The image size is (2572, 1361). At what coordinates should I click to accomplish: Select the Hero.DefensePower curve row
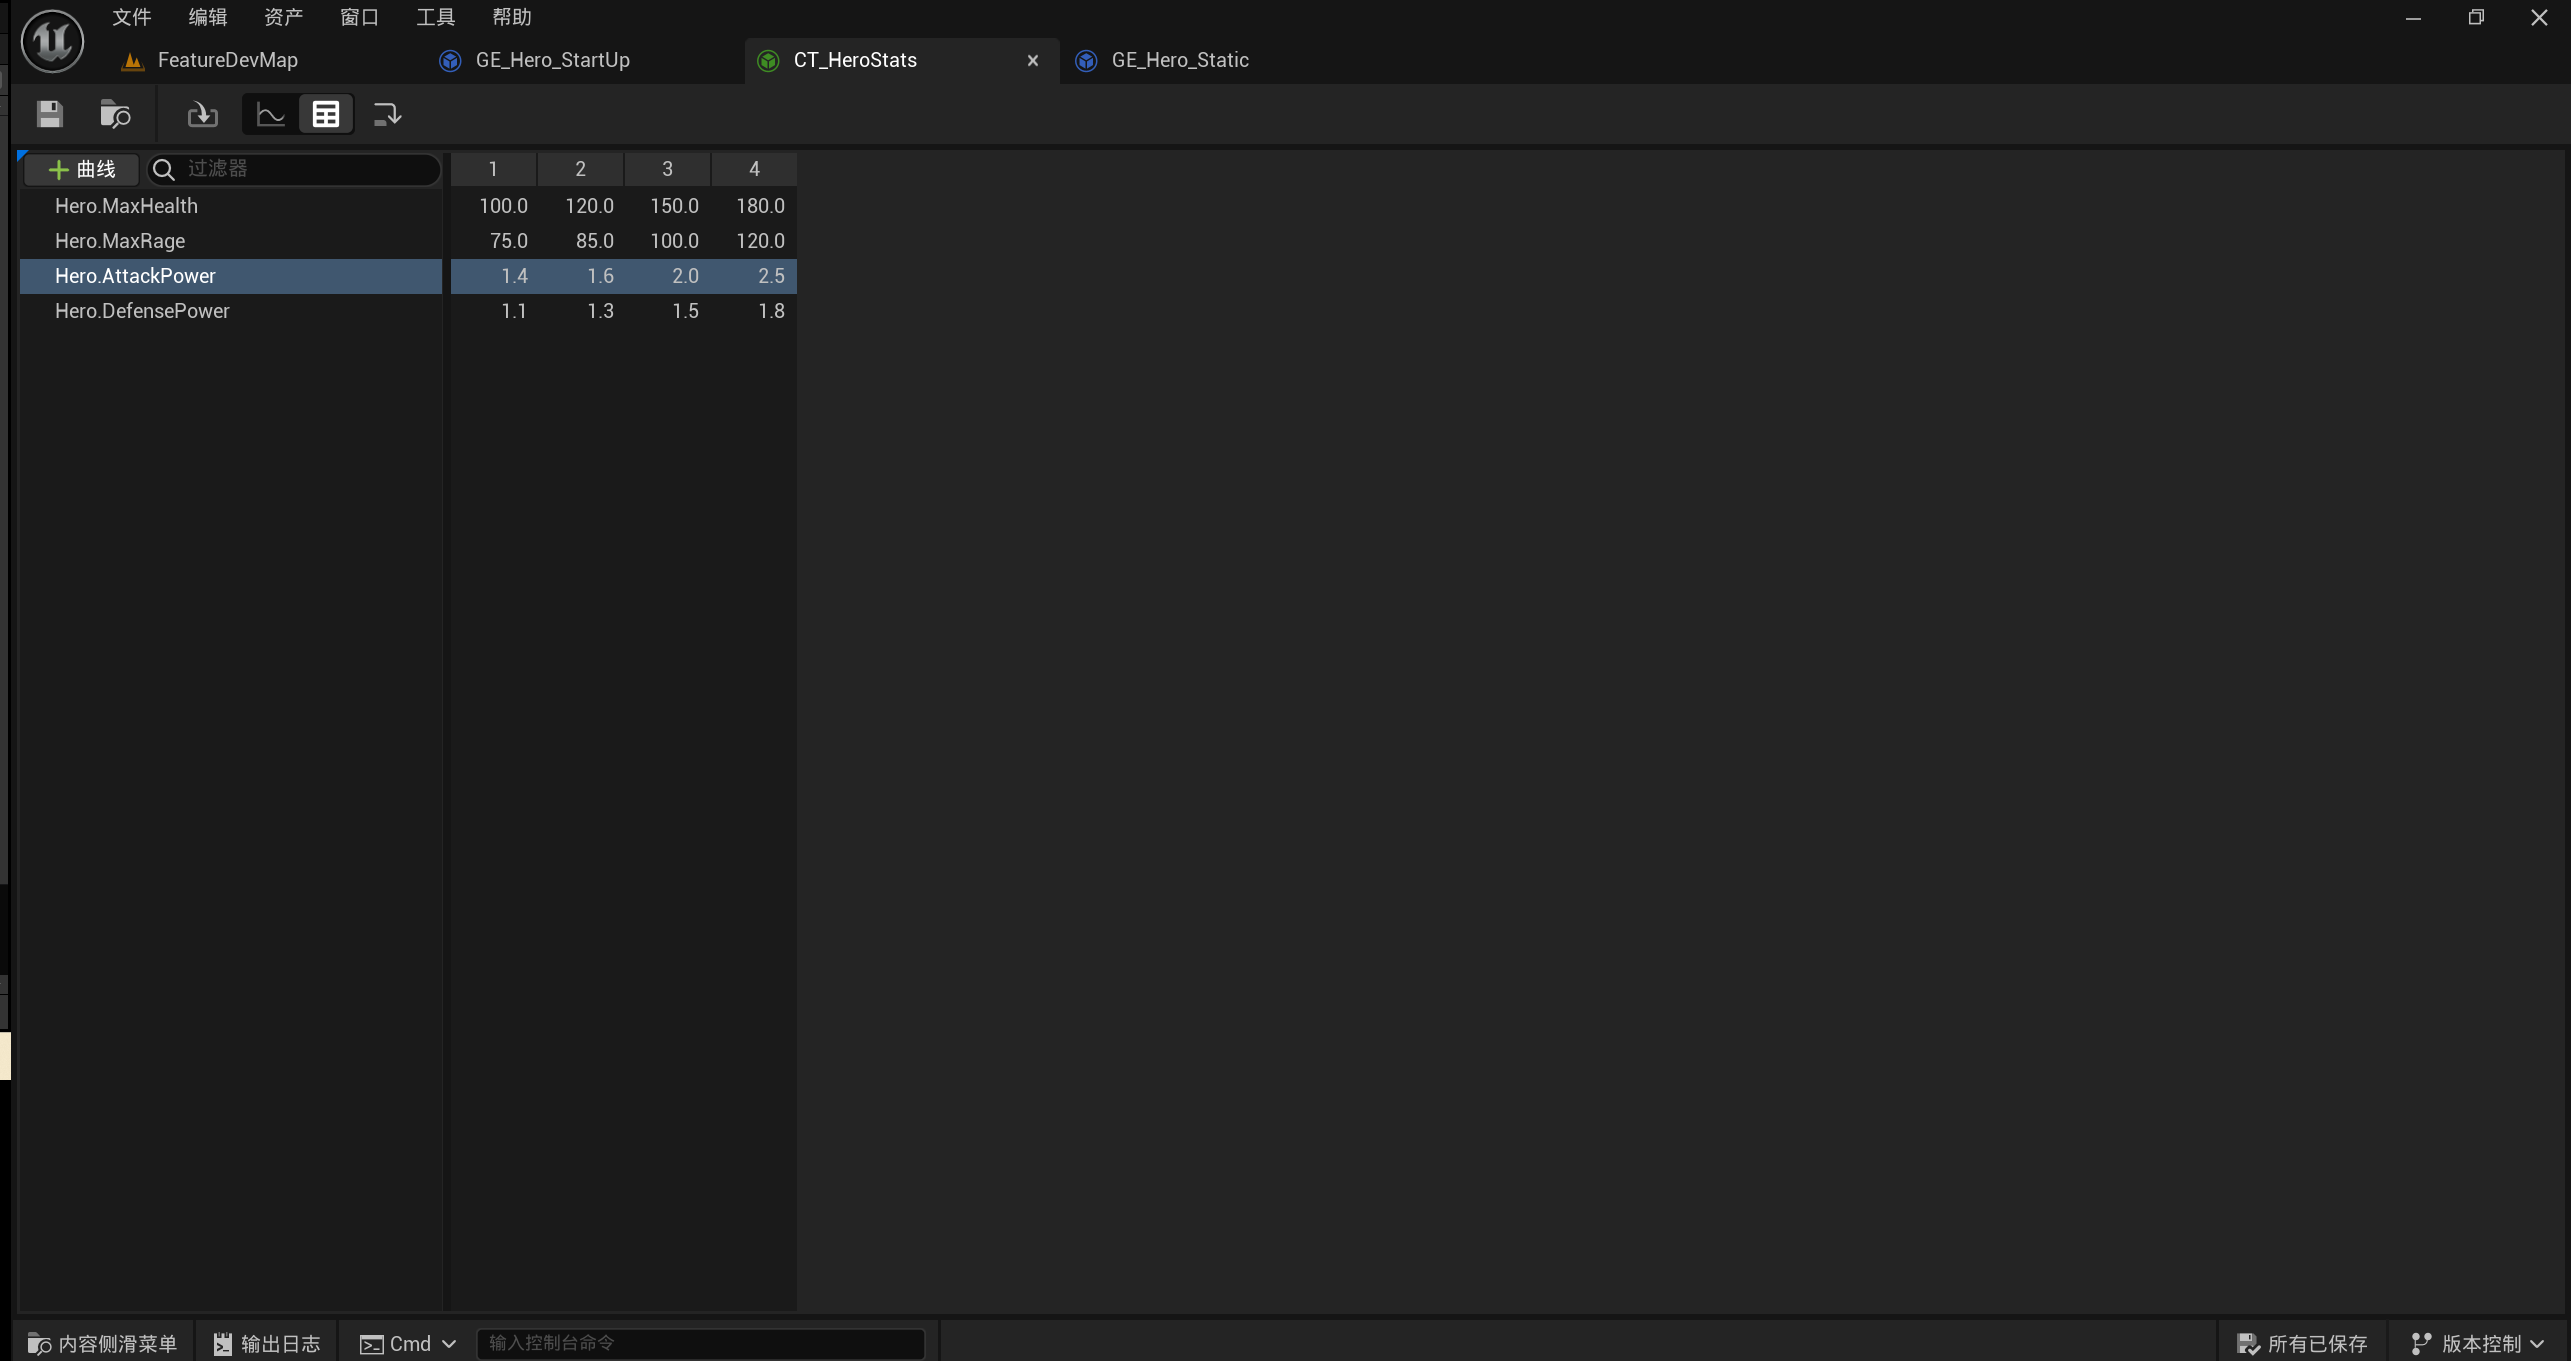(231, 311)
